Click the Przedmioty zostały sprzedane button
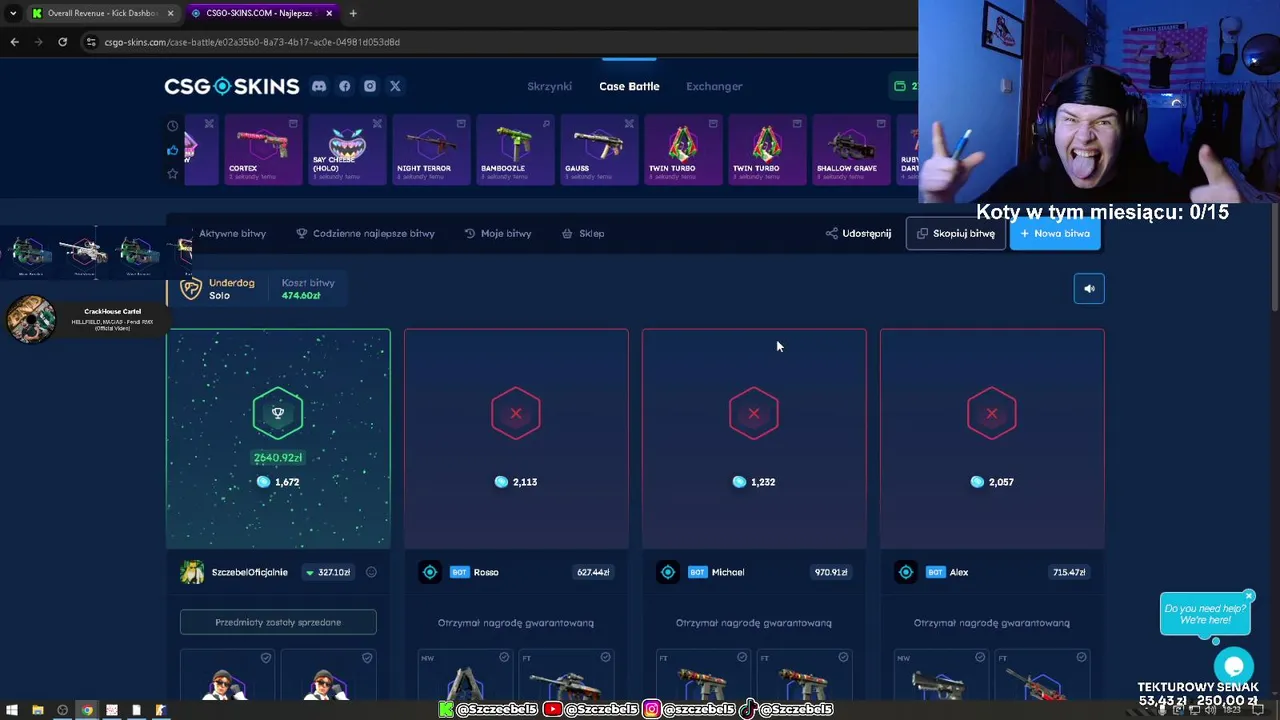The image size is (1280, 720). (278, 622)
